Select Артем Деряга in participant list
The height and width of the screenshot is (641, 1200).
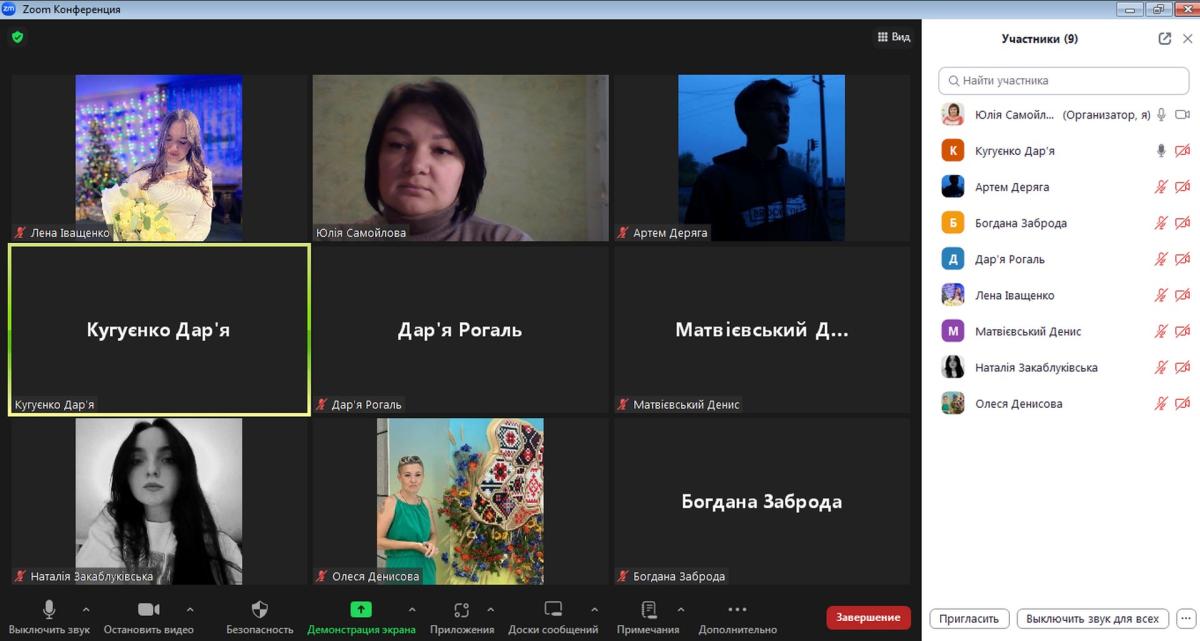tap(1012, 187)
